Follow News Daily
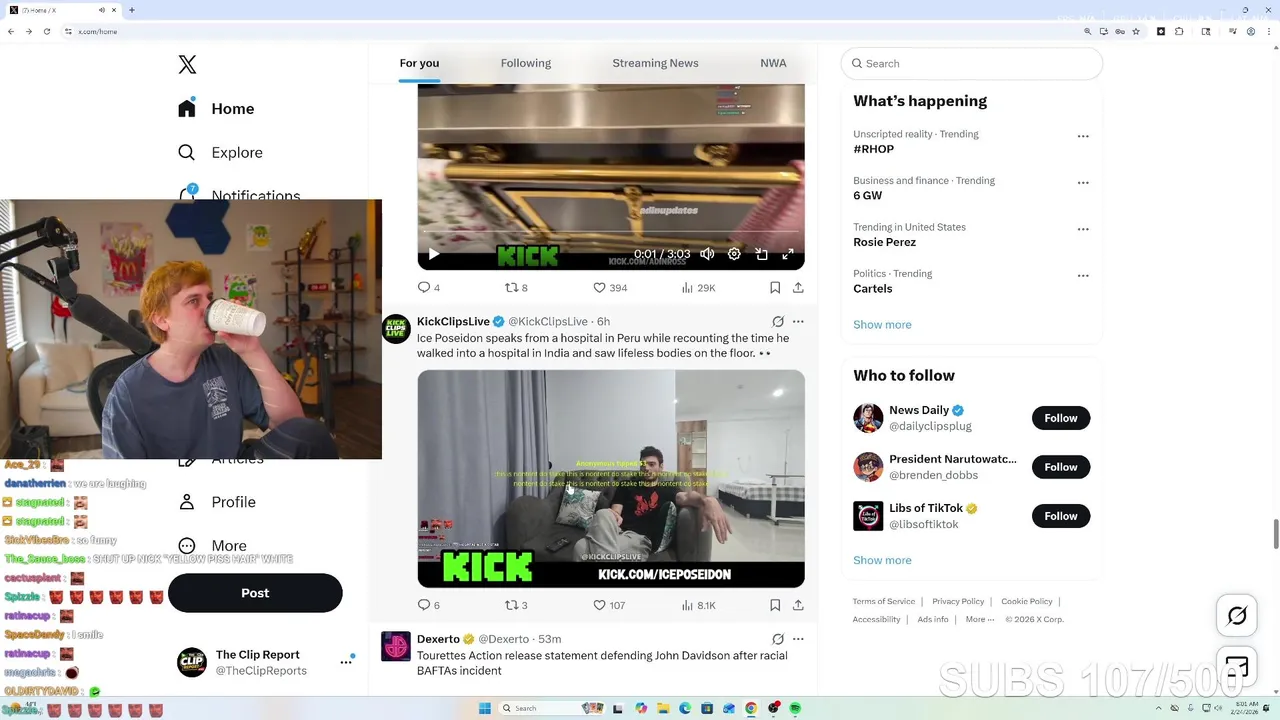This screenshot has width=1280, height=720. click(x=1061, y=418)
